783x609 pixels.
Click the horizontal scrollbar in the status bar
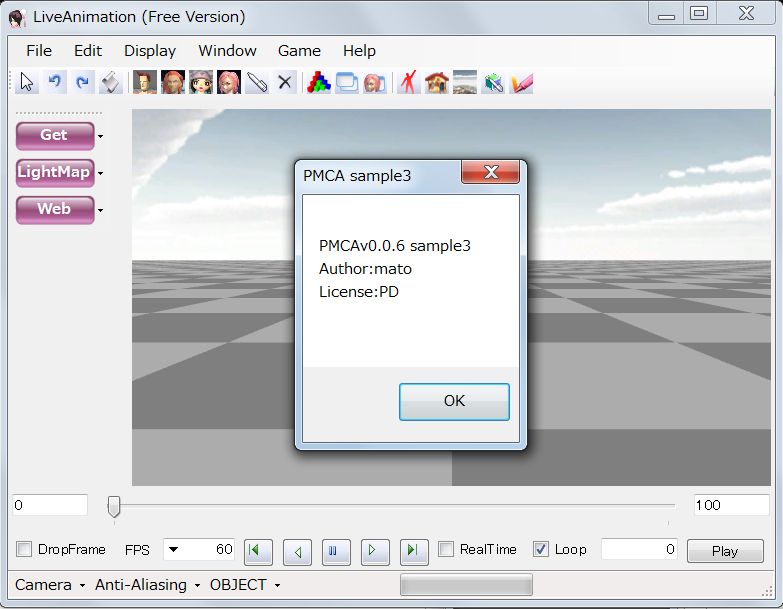[466, 585]
